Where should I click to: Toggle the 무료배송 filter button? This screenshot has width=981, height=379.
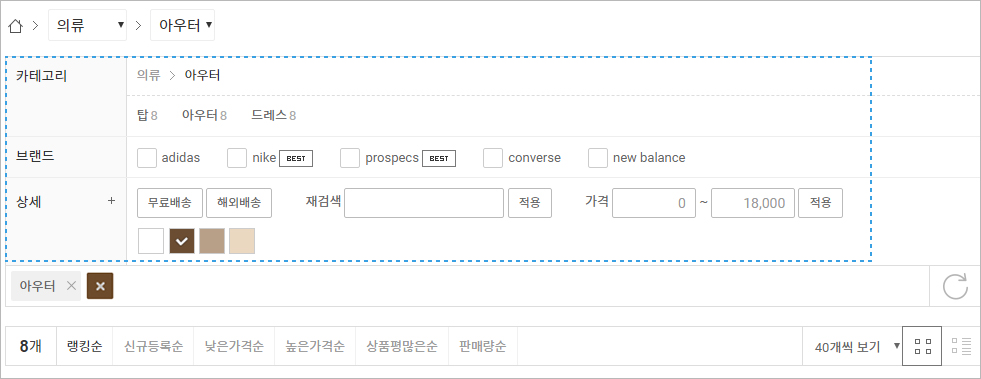171,203
